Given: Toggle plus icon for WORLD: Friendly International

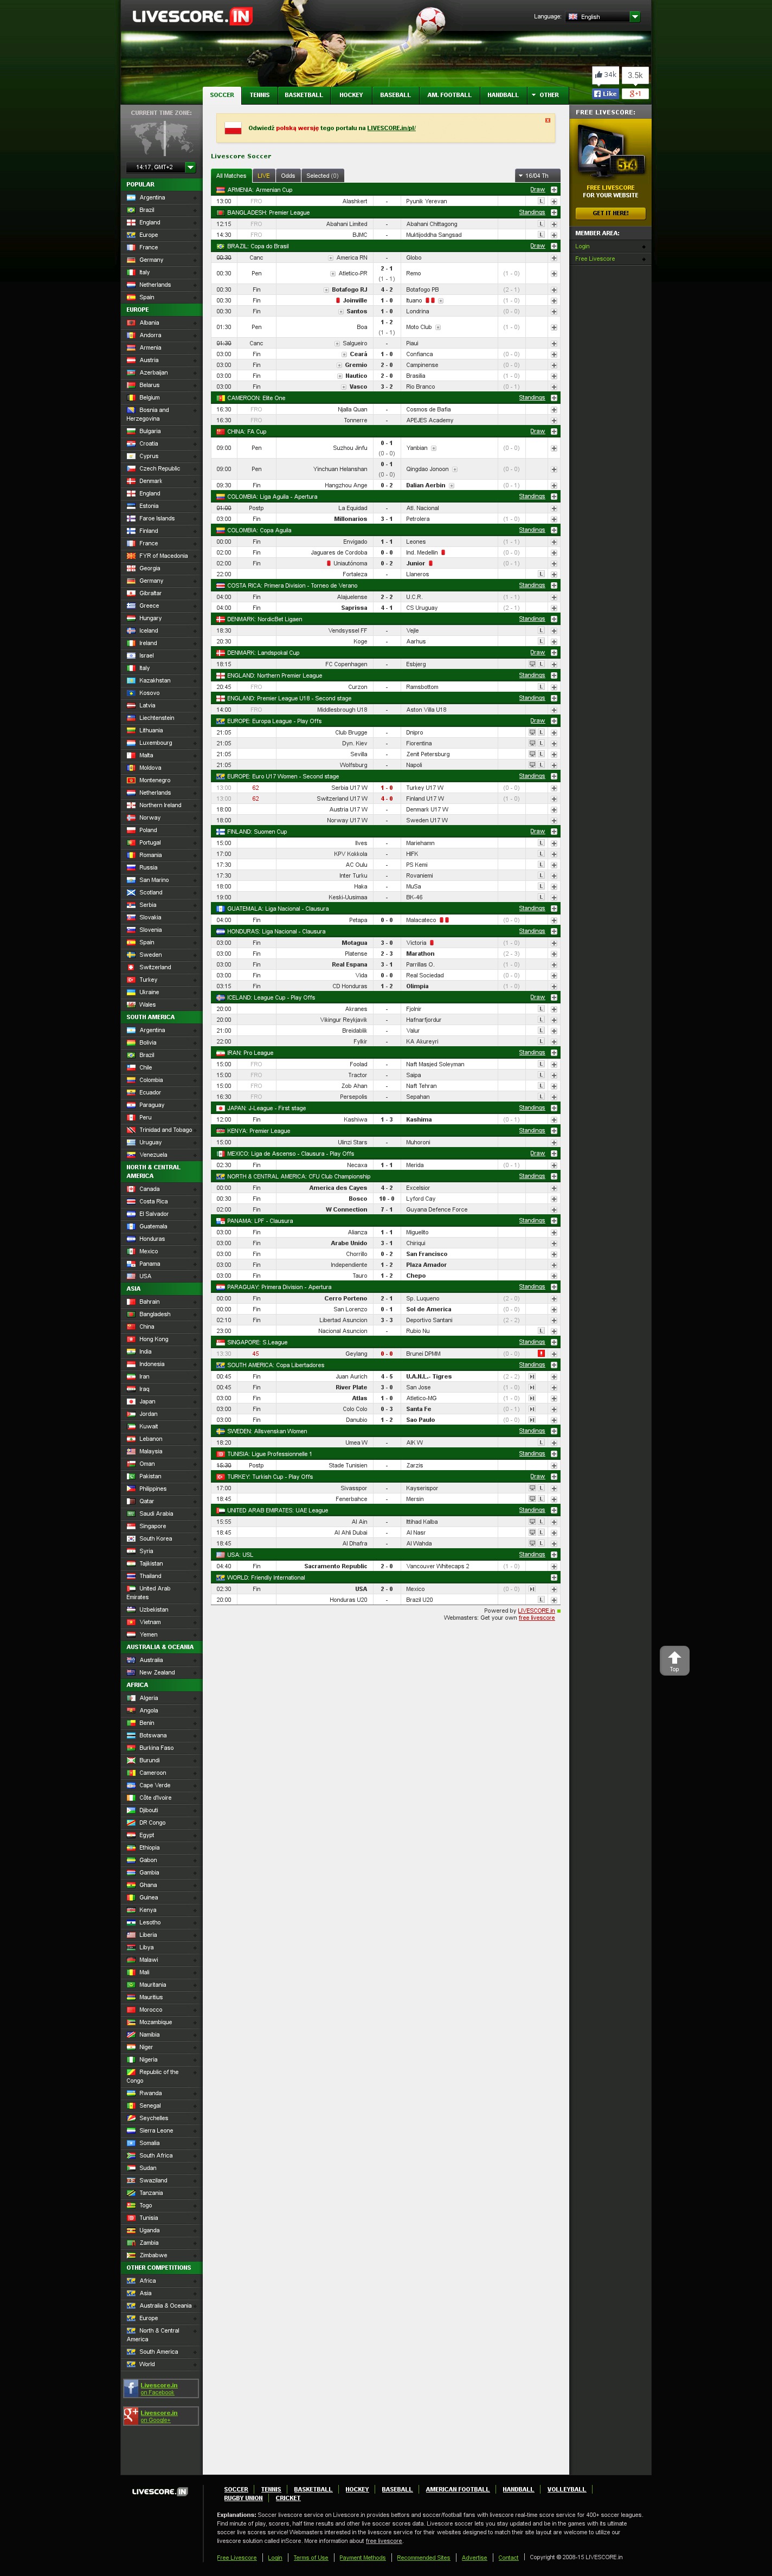Looking at the screenshot, I should 554,1577.
